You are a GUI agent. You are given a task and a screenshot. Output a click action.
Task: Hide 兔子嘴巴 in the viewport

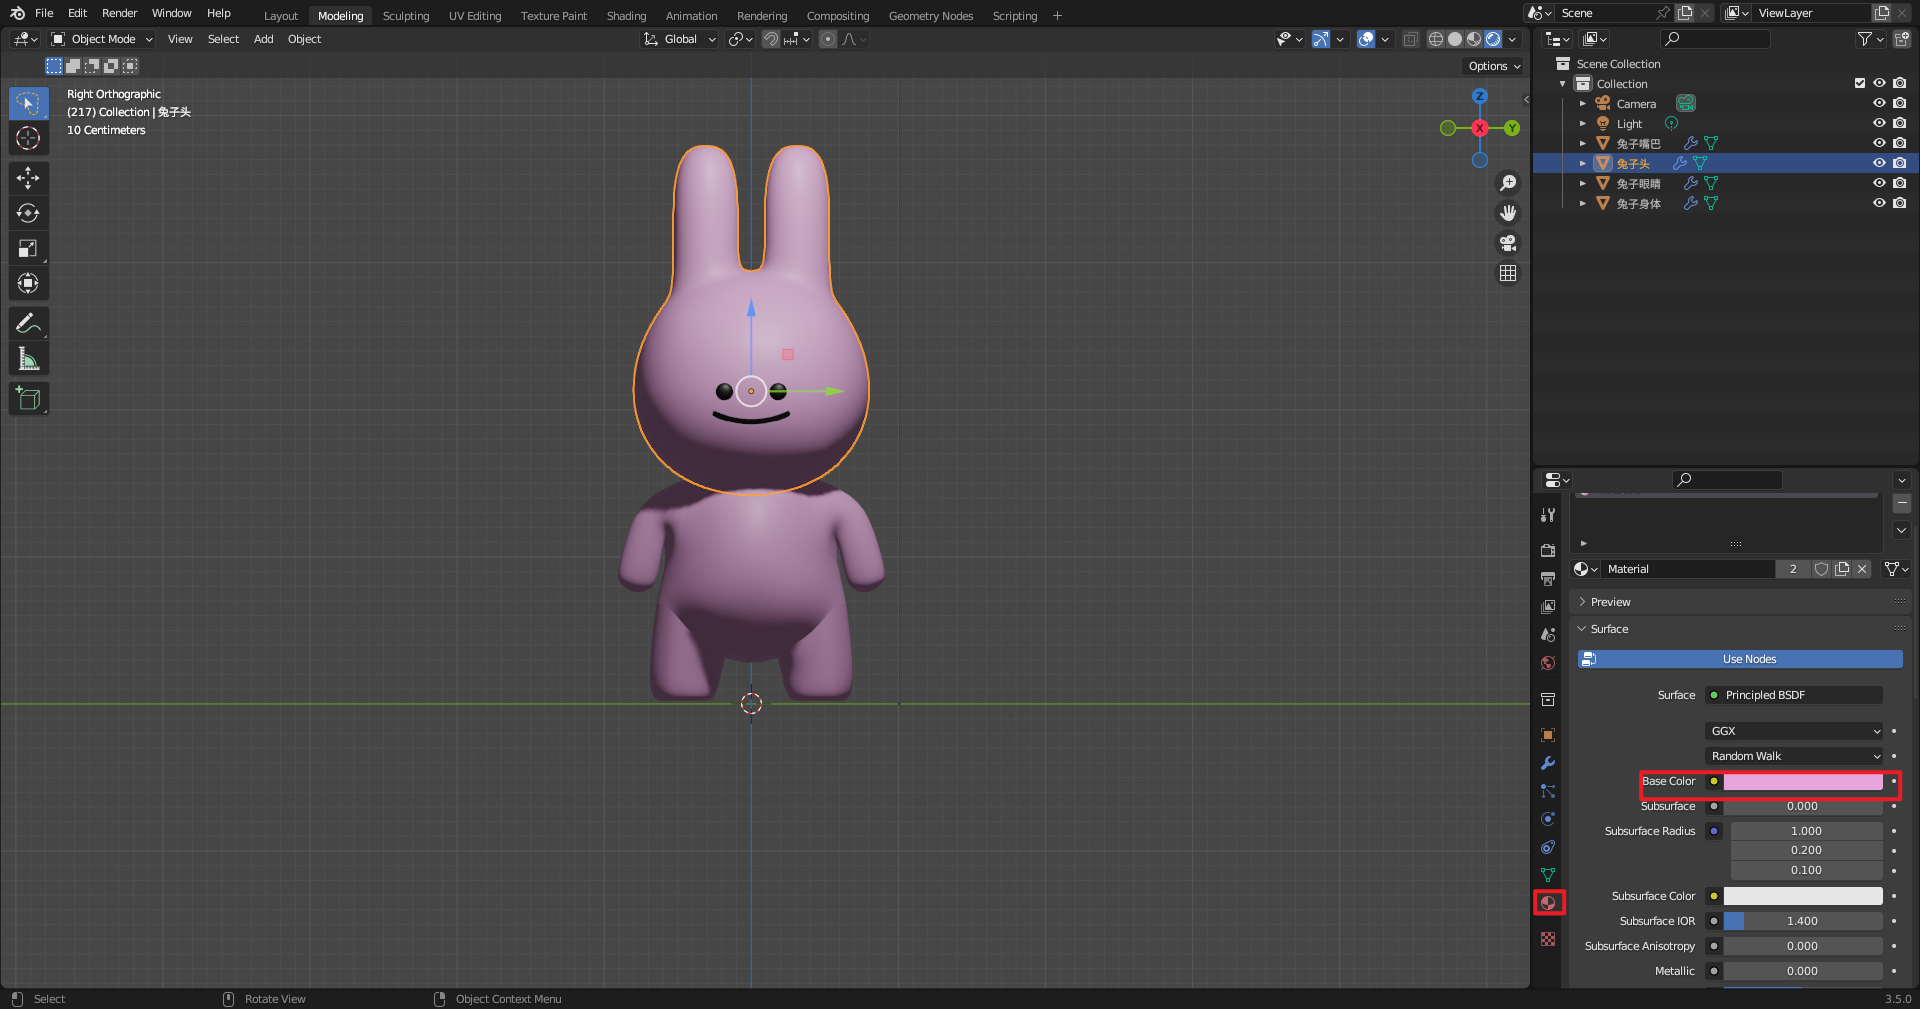tap(1879, 143)
